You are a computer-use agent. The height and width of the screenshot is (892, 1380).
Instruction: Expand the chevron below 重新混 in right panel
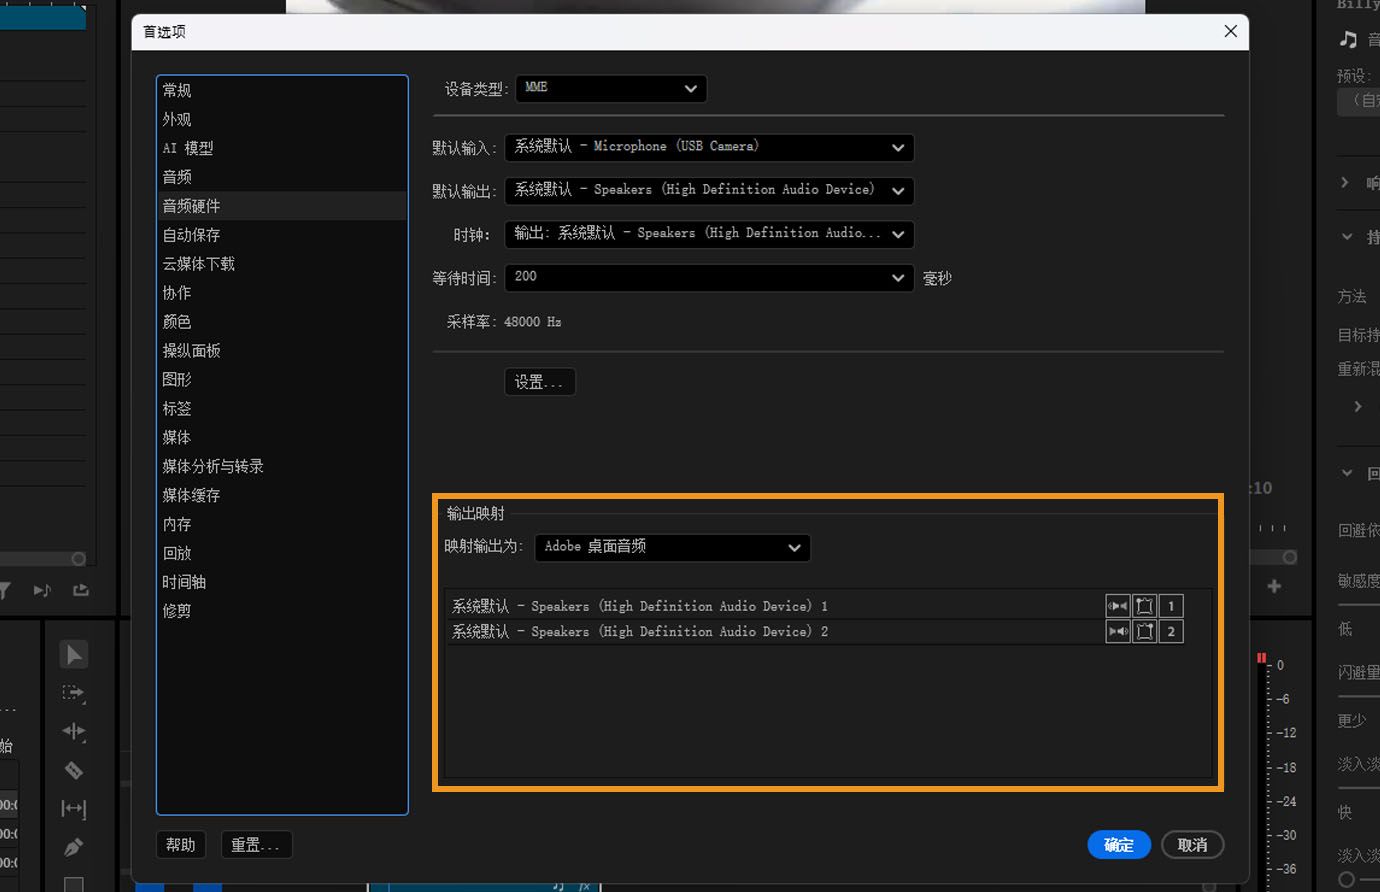pyautogui.click(x=1358, y=406)
